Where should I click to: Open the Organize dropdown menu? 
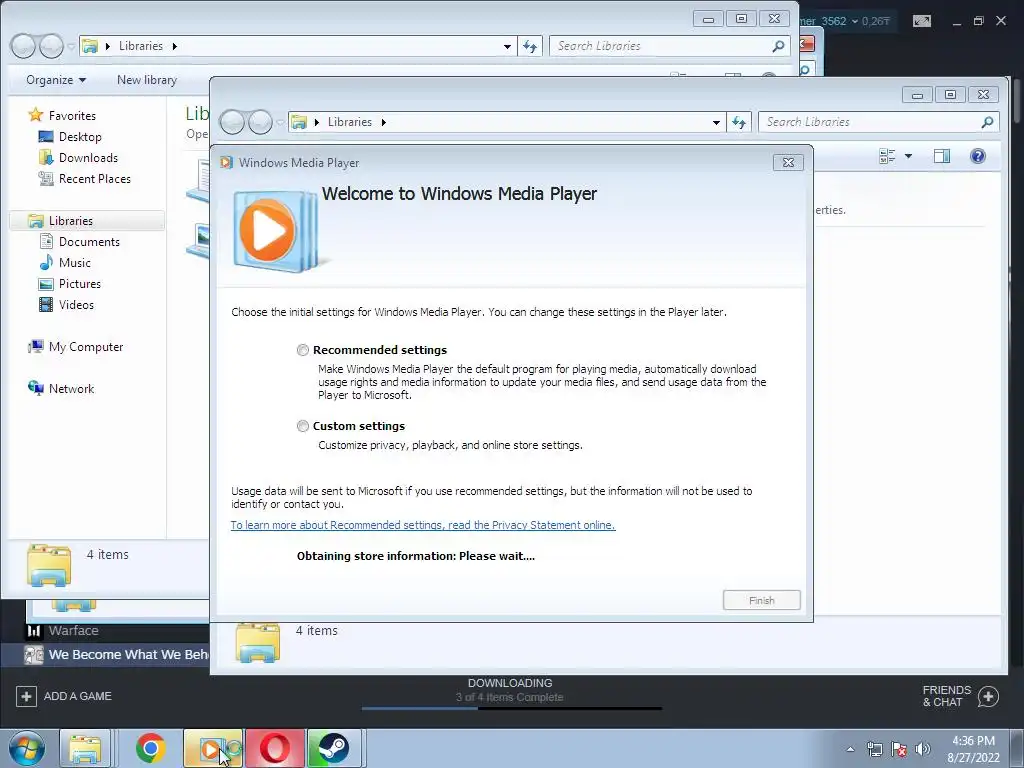[x=56, y=80]
